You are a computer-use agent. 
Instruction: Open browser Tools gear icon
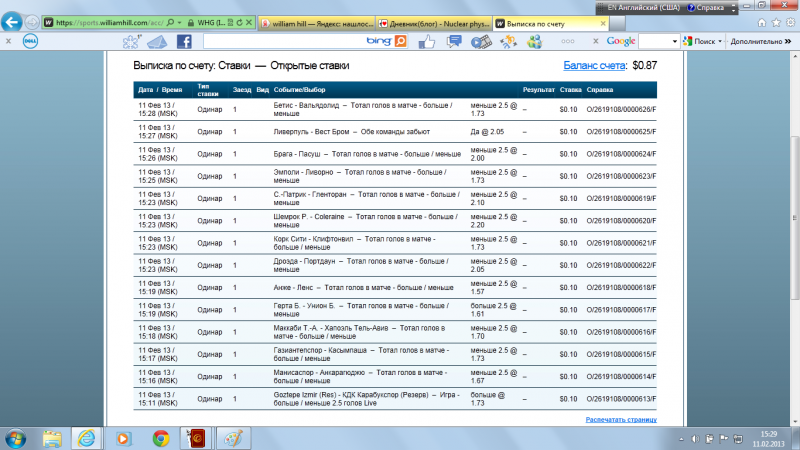pyautogui.click(x=790, y=22)
